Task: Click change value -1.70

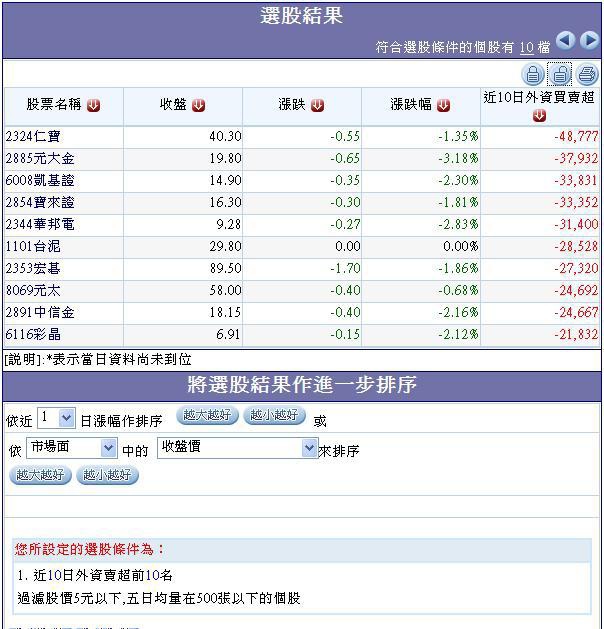Action: click(x=345, y=268)
